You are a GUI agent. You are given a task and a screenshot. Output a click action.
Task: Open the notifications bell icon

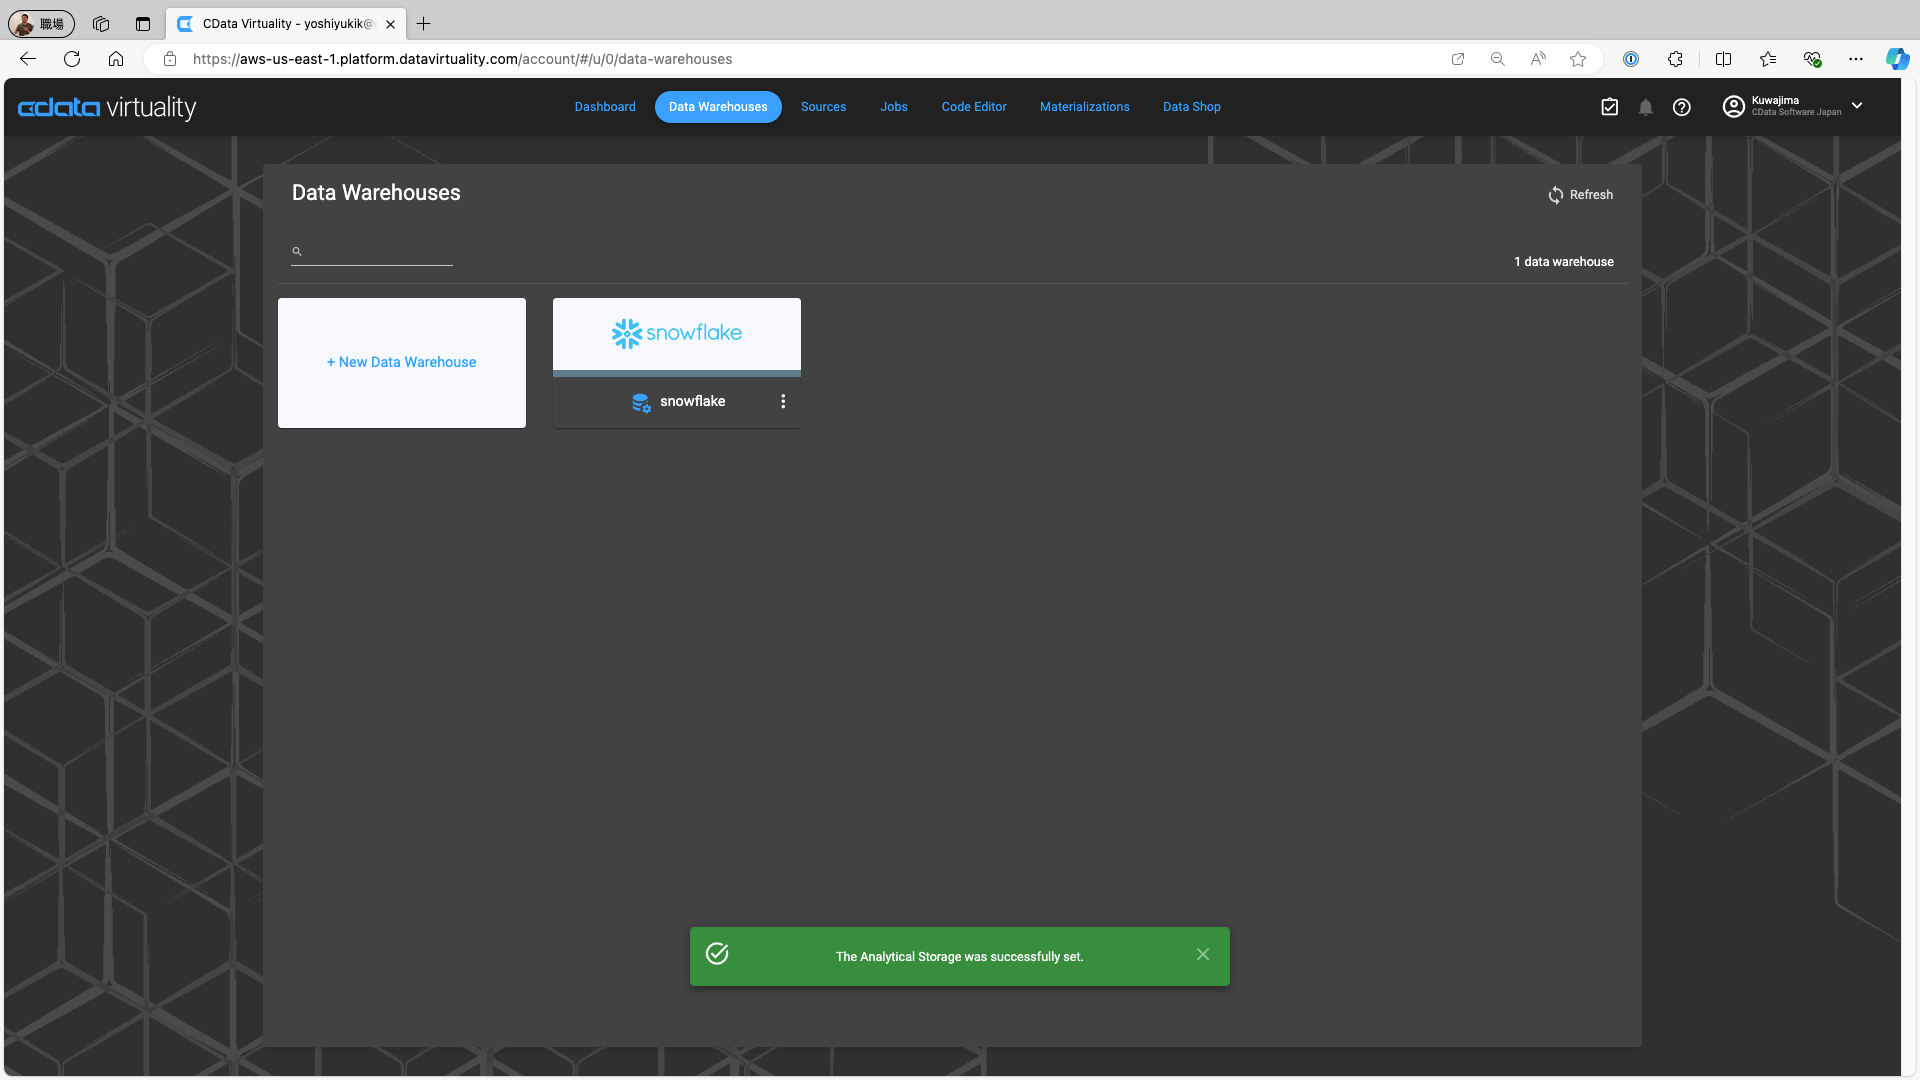point(1645,108)
